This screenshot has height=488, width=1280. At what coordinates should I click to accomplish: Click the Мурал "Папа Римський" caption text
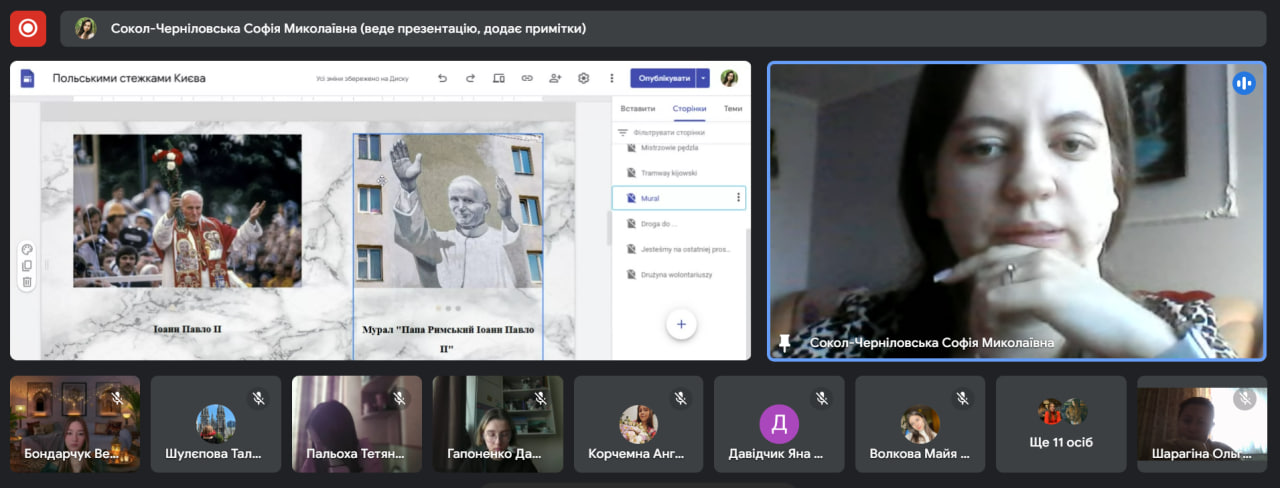[448, 339]
